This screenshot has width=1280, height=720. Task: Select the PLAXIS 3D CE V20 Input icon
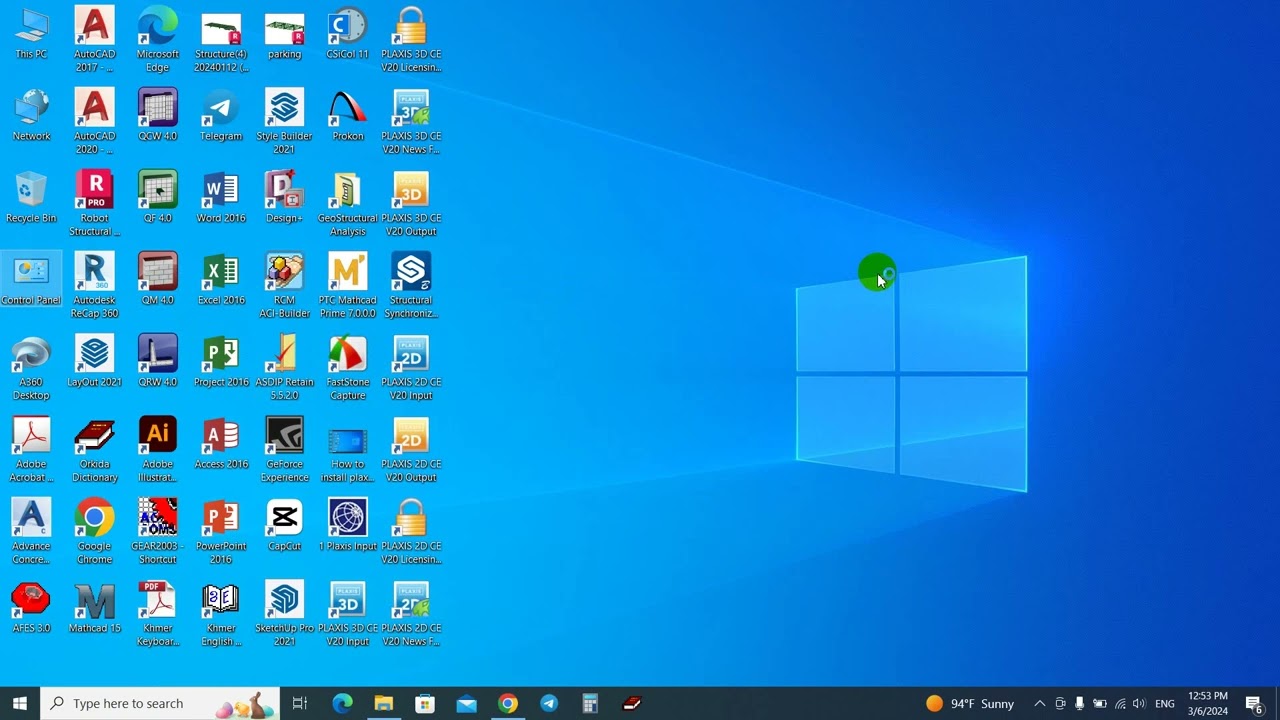point(347,614)
